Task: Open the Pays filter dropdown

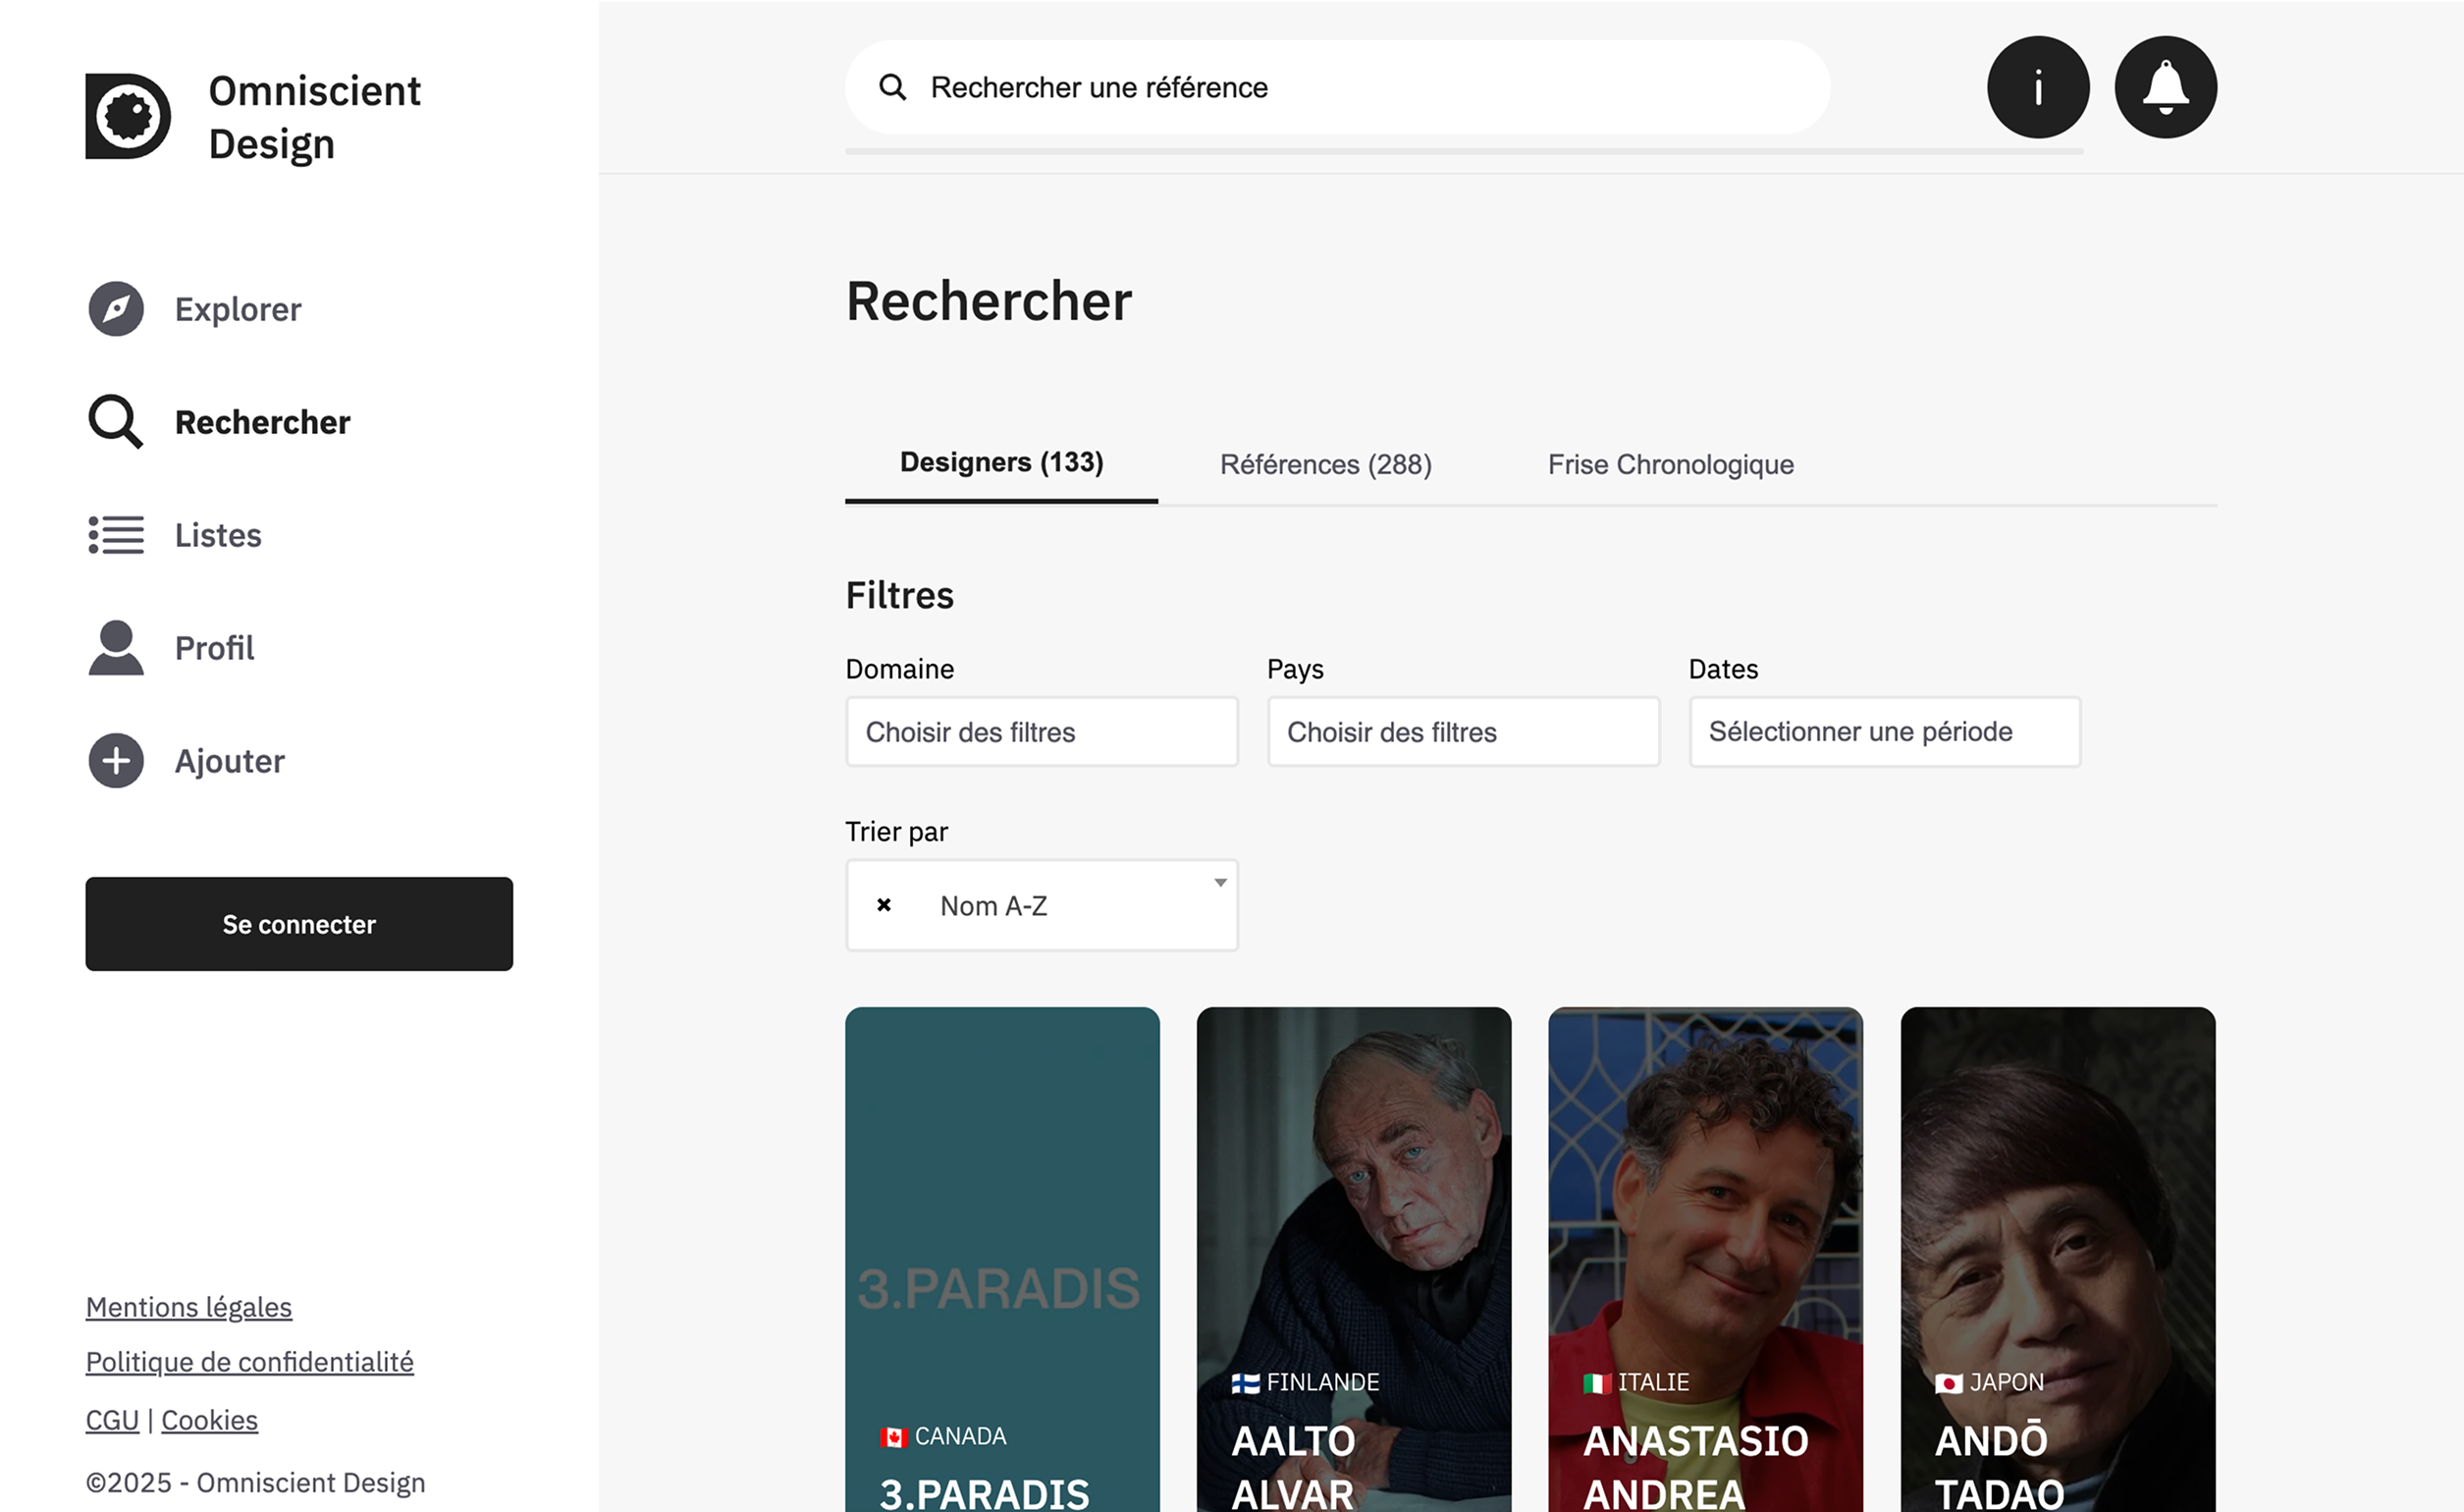Action: pyautogui.click(x=1463, y=732)
